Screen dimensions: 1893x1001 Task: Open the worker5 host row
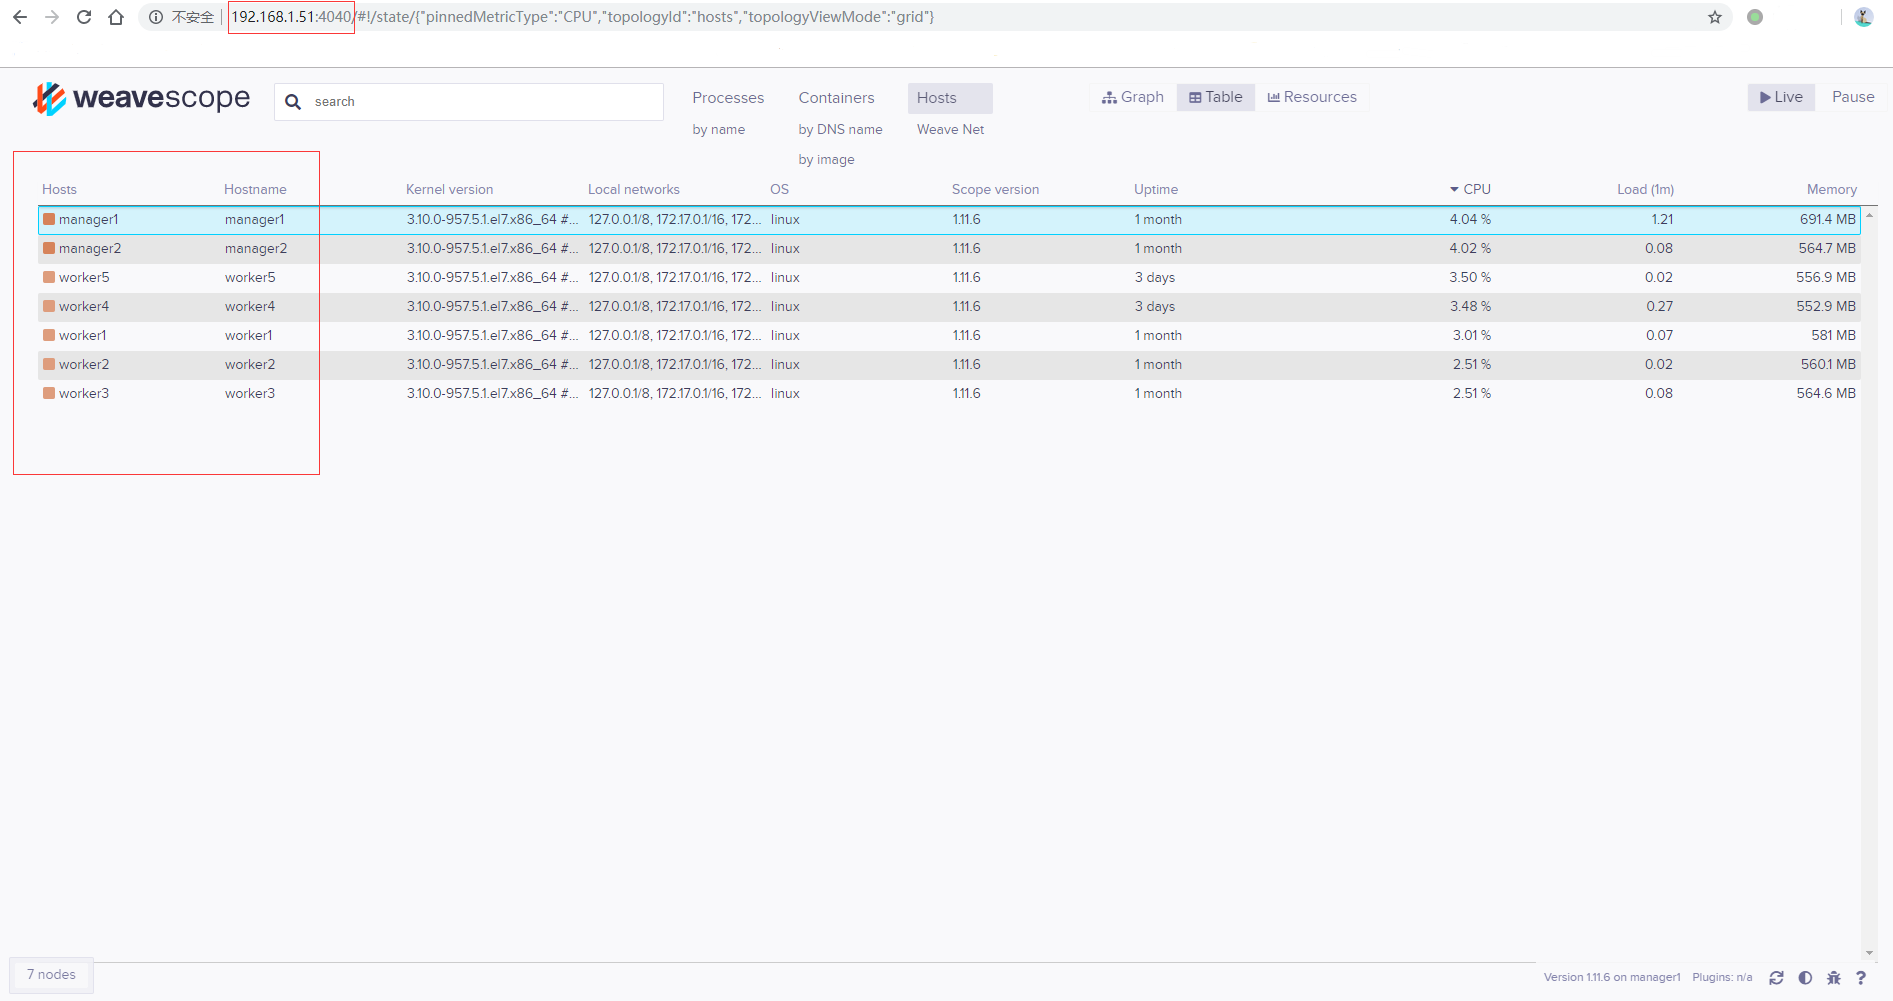[949, 278]
